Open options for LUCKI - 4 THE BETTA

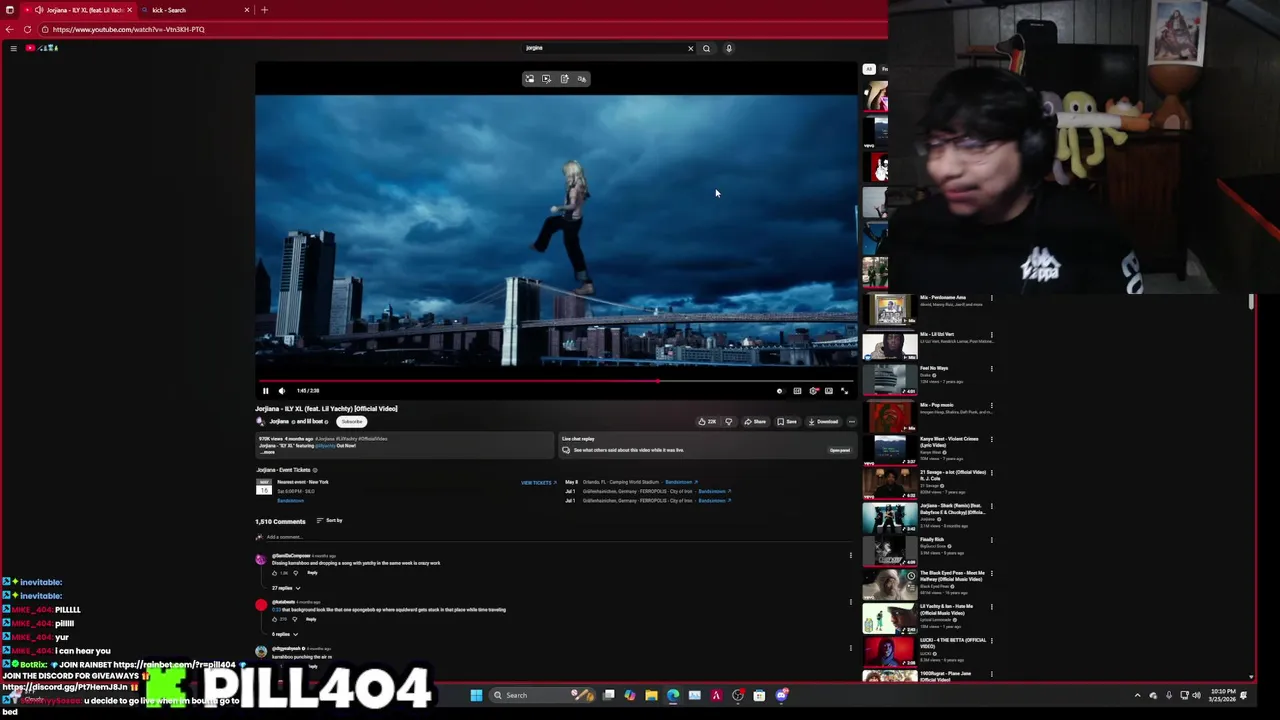click(x=992, y=641)
